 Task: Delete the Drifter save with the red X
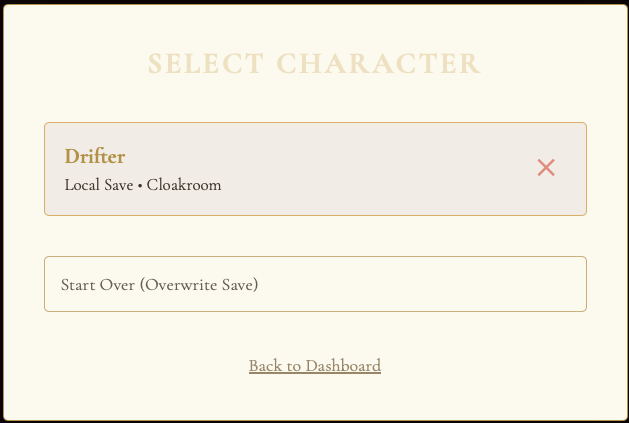click(x=546, y=168)
